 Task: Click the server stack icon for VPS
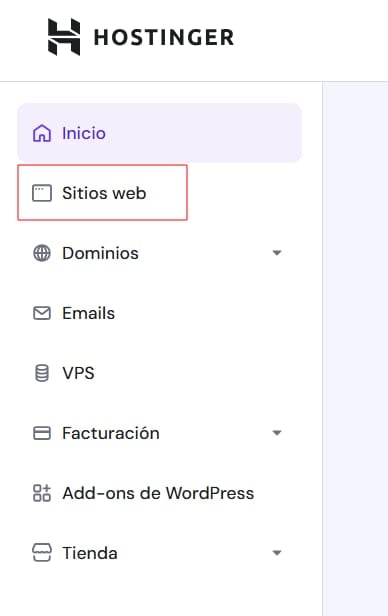point(42,373)
